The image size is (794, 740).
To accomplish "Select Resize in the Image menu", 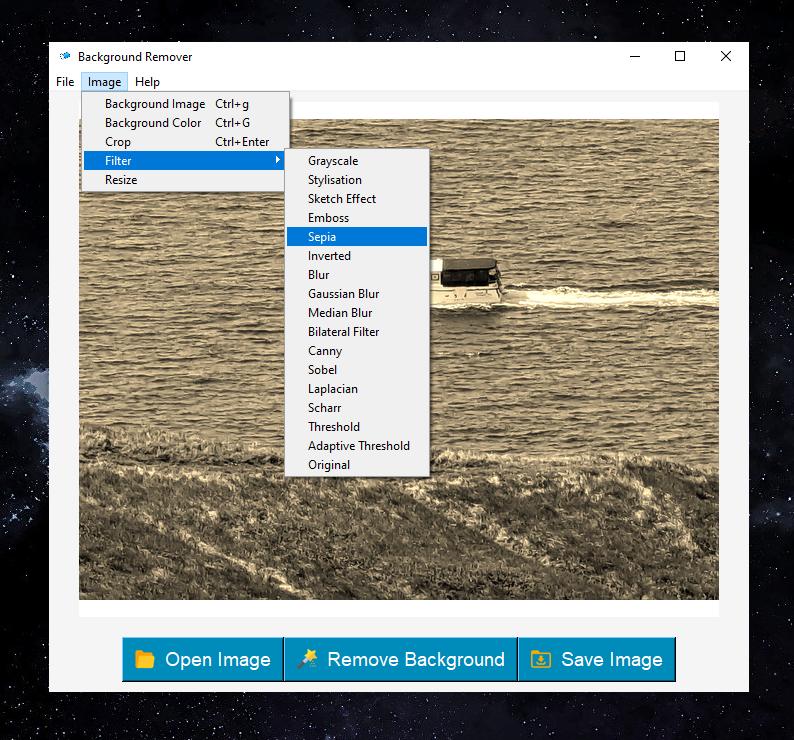I will point(121,180).
